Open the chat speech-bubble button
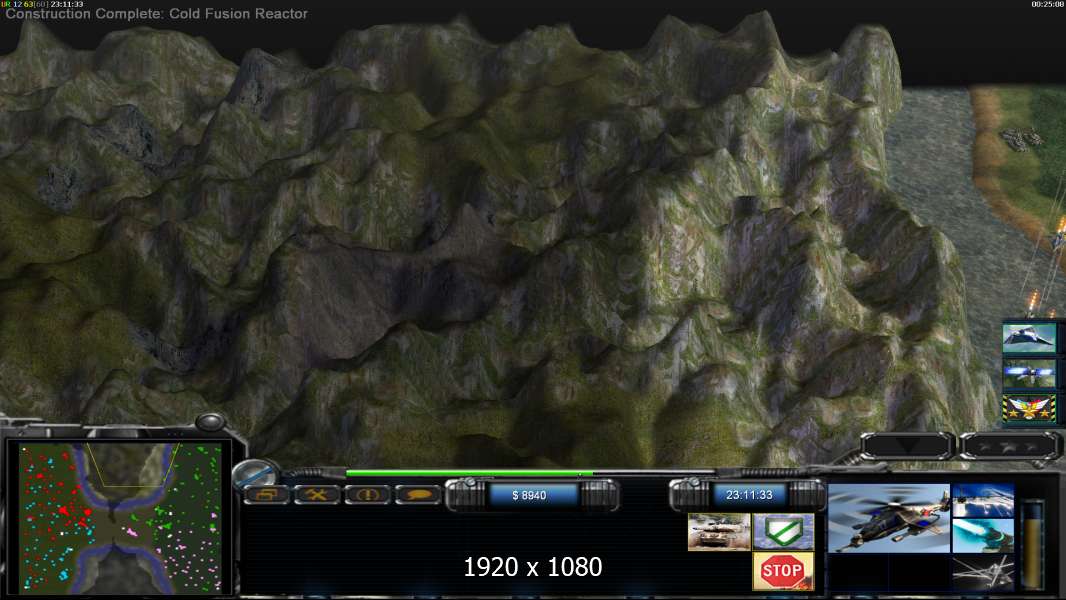This screenshot has width=1066, height=600. pyautogui.click(x=418, y=495)
